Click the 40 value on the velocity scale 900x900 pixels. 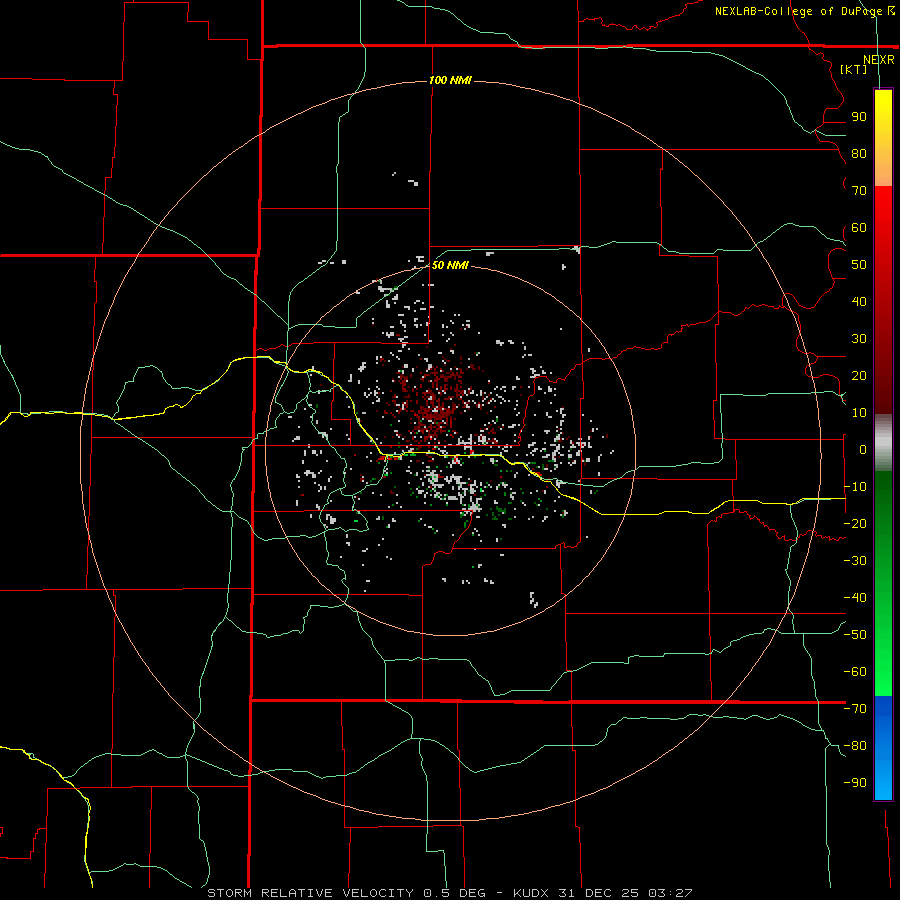click(x=859, y=302)
